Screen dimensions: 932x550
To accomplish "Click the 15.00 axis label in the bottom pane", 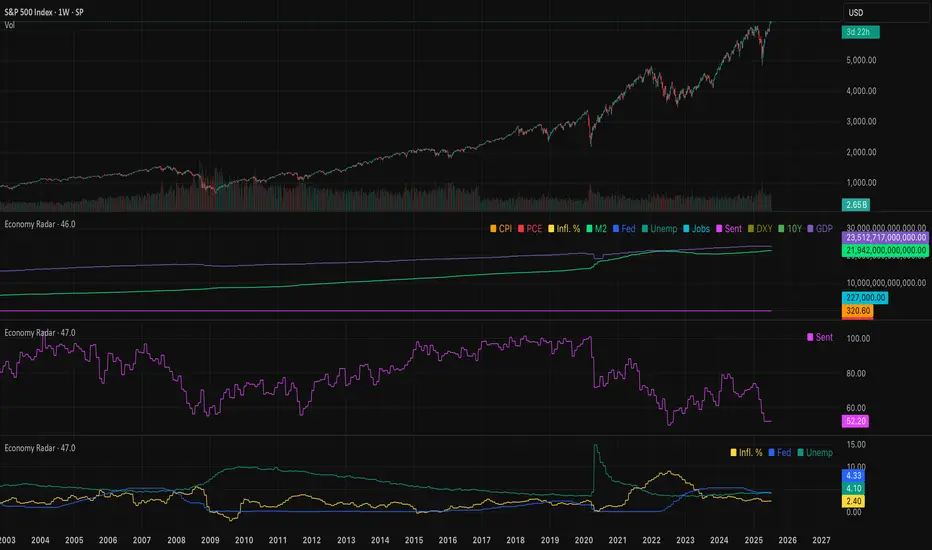I will pos(856,444).
